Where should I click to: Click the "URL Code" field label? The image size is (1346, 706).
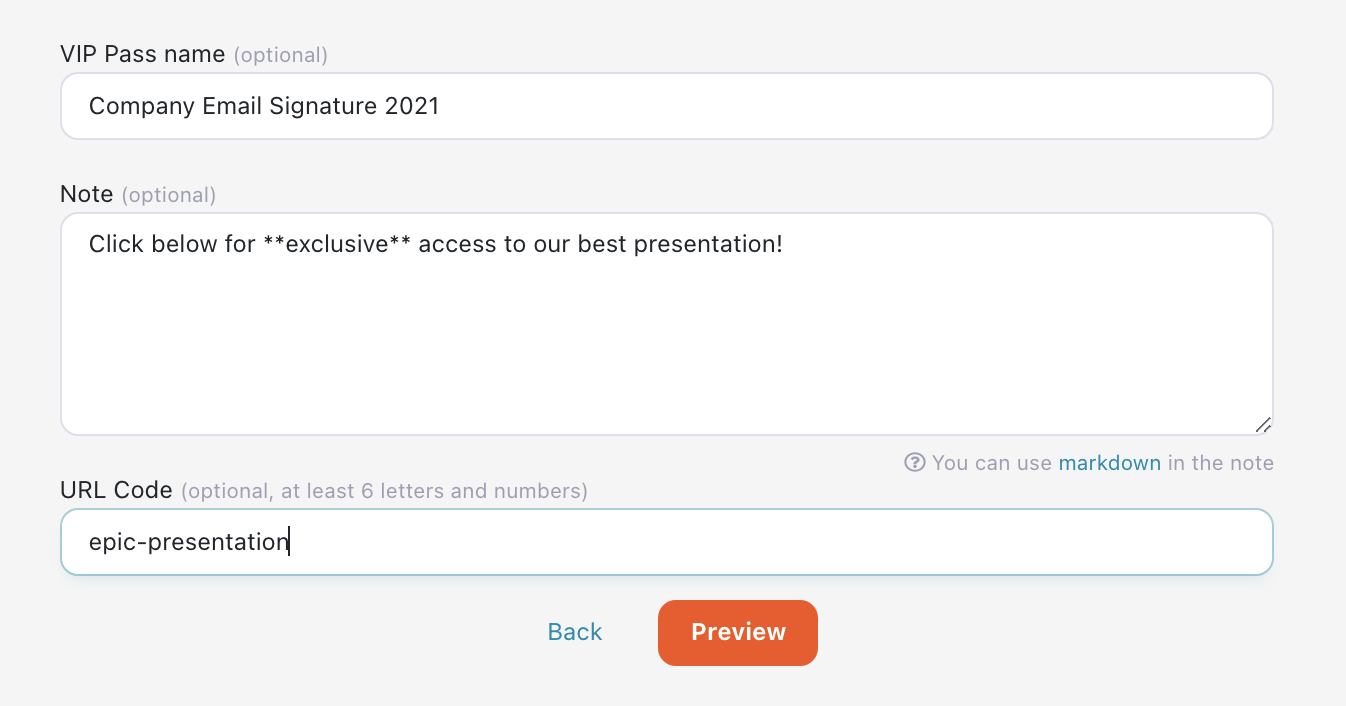(x=117, y=491)
